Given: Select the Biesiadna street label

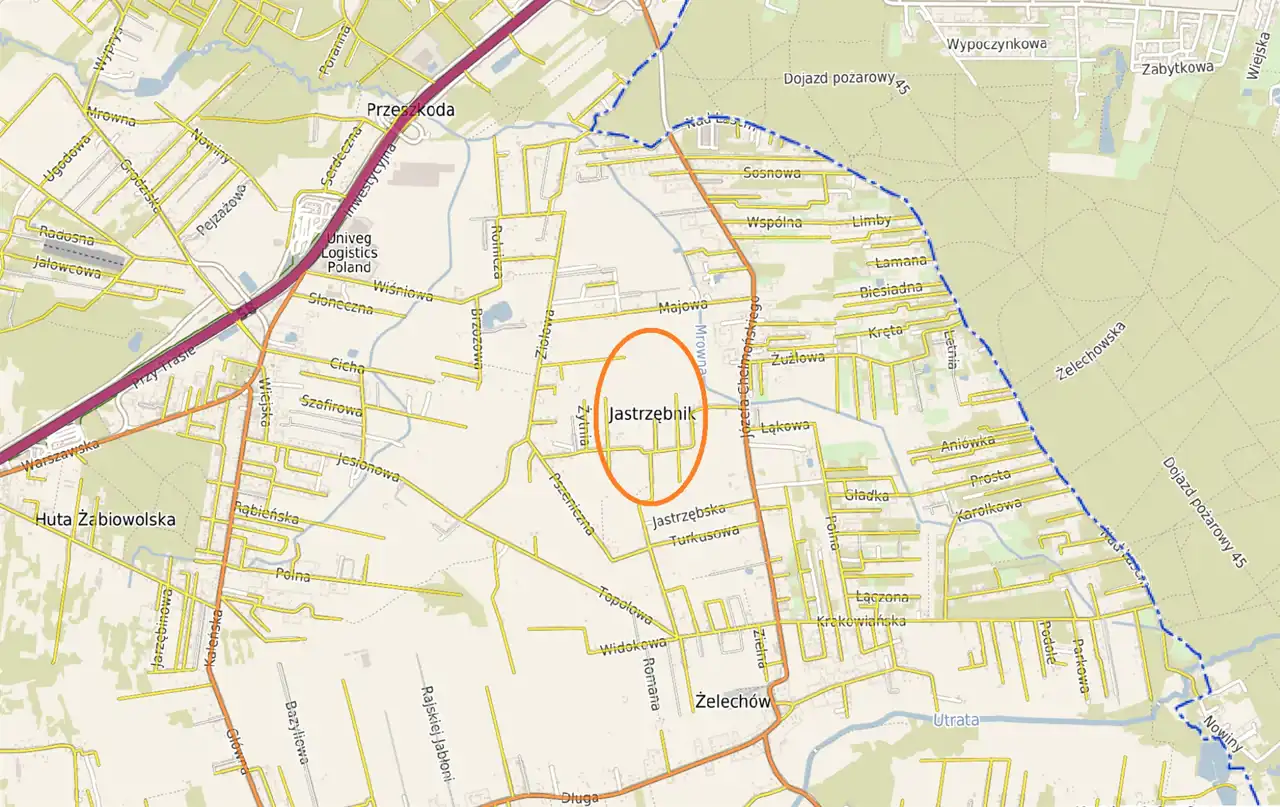Looking at the screenshot, I should point(890,291).
